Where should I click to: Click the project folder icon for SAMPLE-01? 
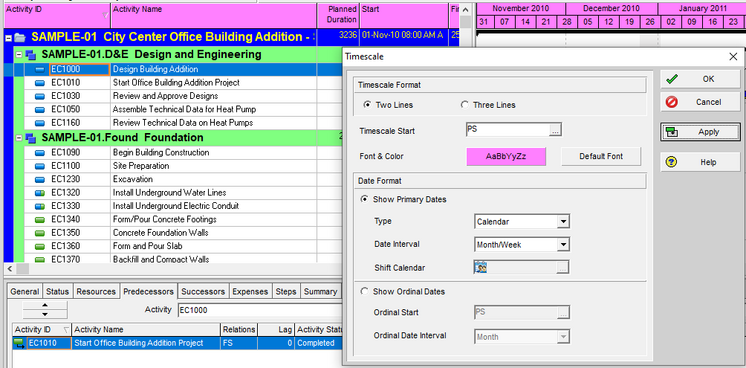pyautogui.click(x=20, y=37)
